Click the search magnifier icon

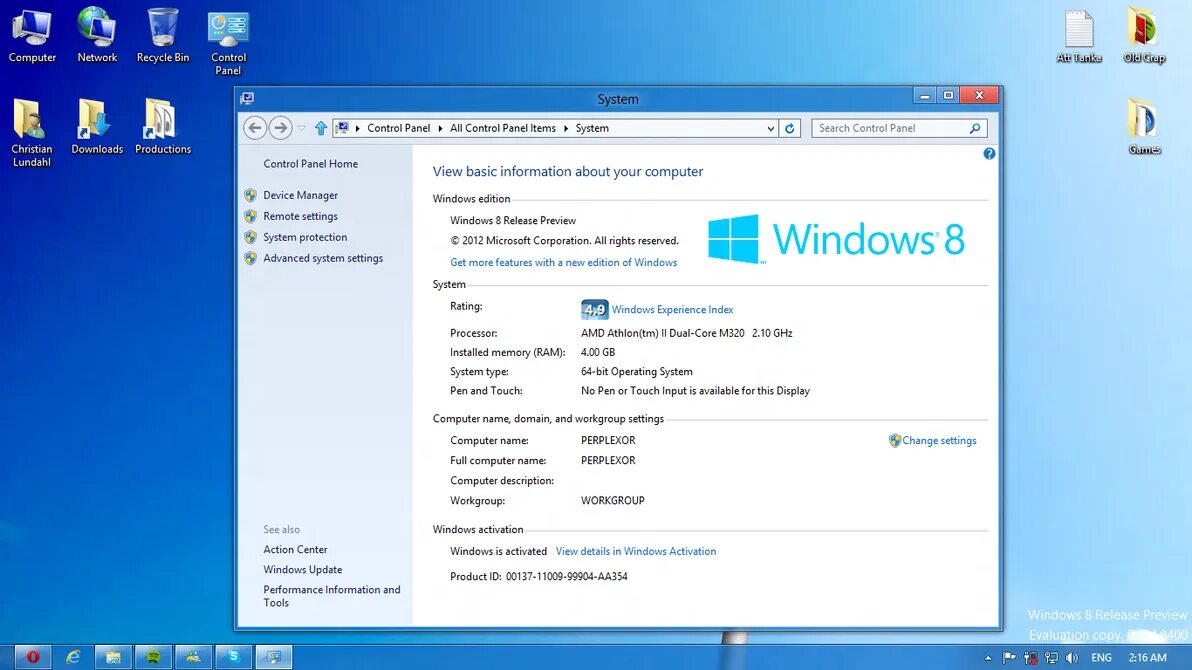pyautogui.click(x=975, y=129)
